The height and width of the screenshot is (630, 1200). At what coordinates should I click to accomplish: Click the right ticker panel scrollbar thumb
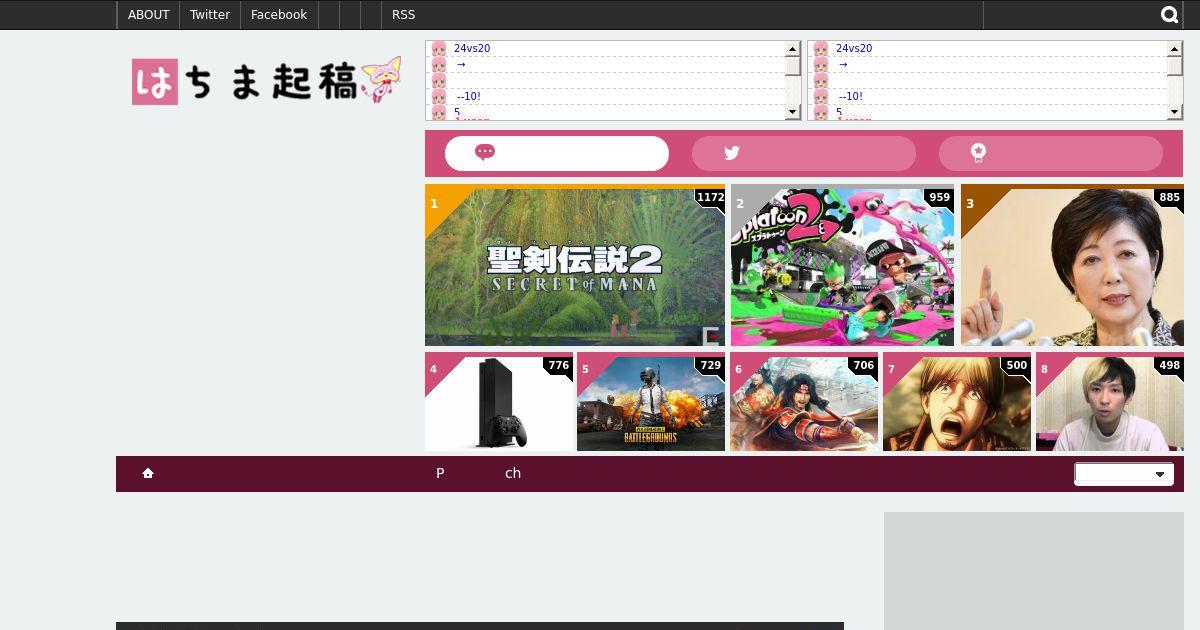tap(1174, 66)
